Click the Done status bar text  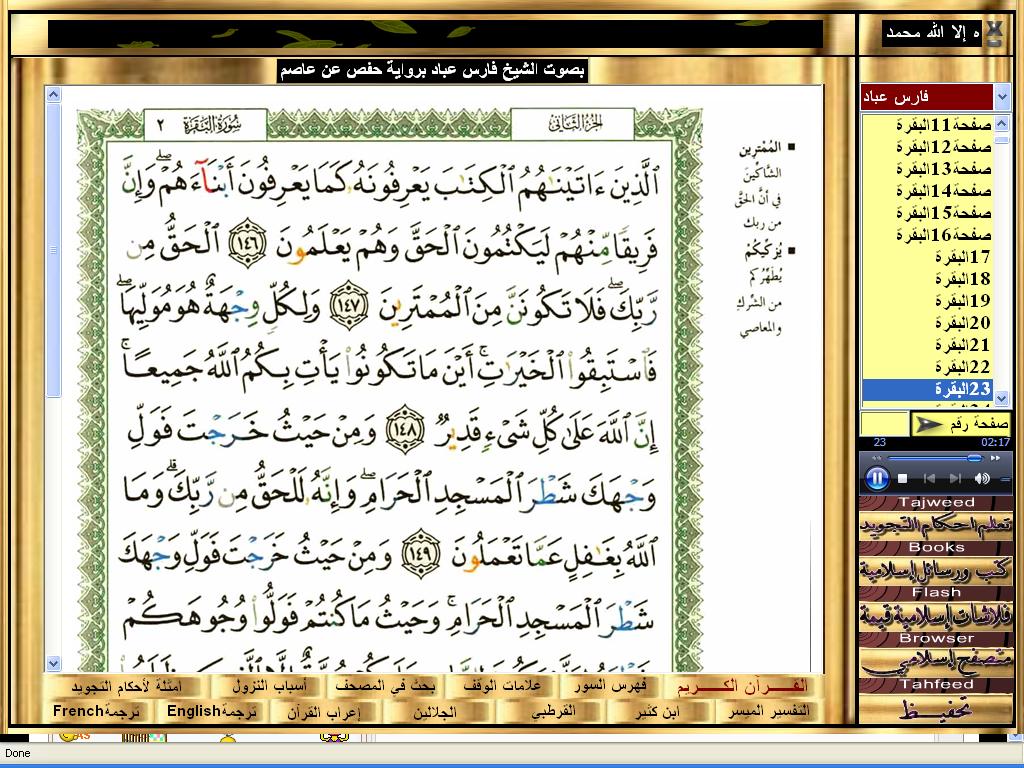tap(18, 753)
